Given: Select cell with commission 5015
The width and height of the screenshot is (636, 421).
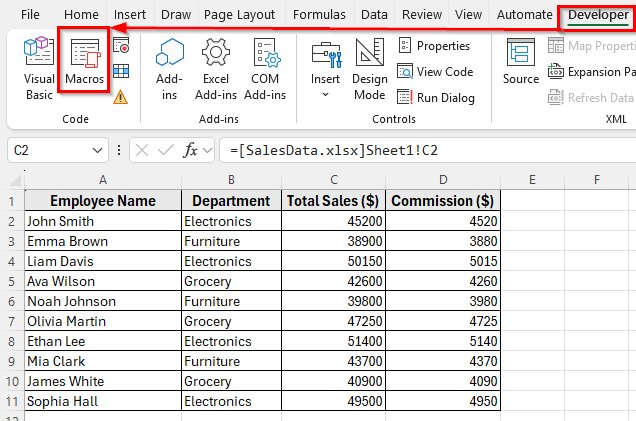Looking at the screenshot, I should click(443, 261).
